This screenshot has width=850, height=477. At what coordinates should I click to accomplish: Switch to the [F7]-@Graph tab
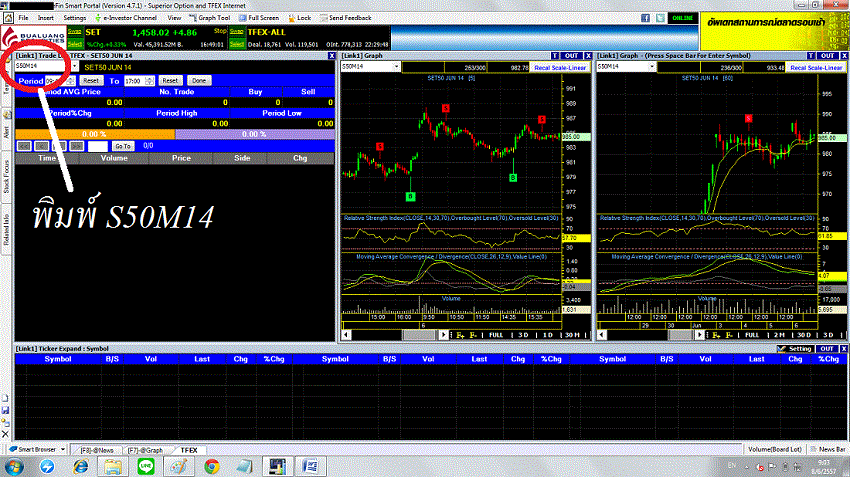[145, 450]
